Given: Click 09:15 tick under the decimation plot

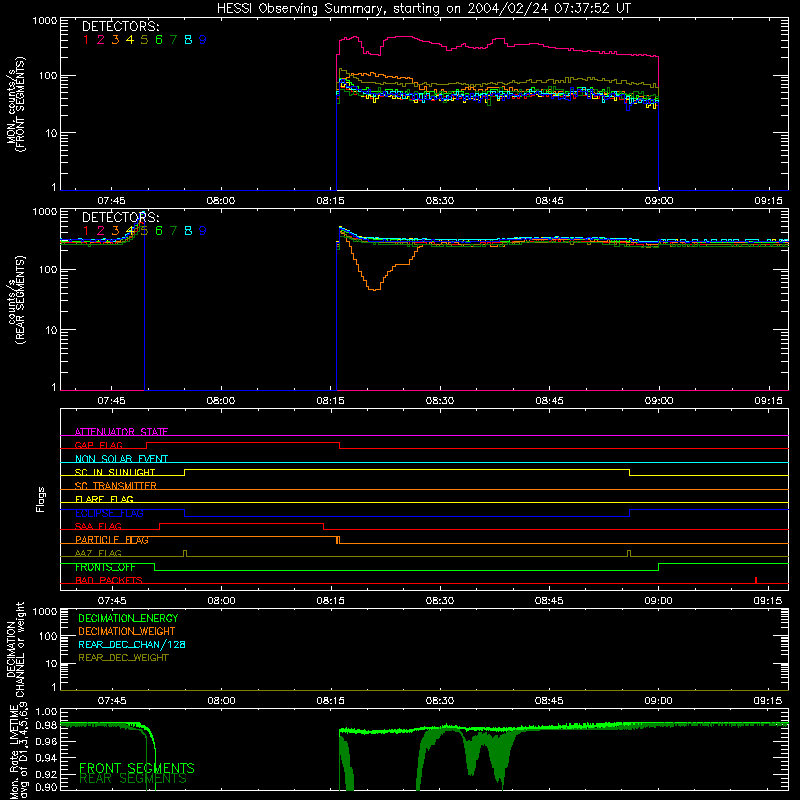Looking at the screenshot, I should (x=768, y=701).
